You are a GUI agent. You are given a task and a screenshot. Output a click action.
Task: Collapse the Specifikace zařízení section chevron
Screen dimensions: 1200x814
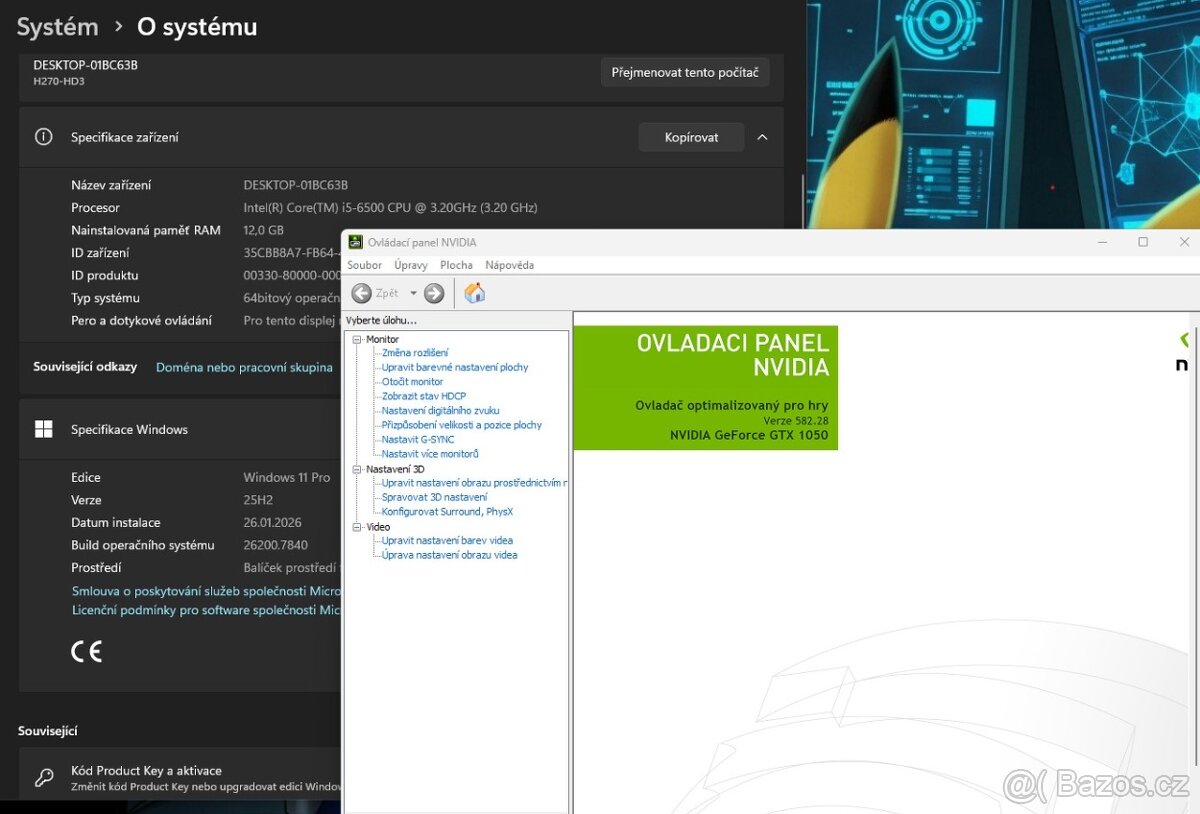(x=762, y=137)
